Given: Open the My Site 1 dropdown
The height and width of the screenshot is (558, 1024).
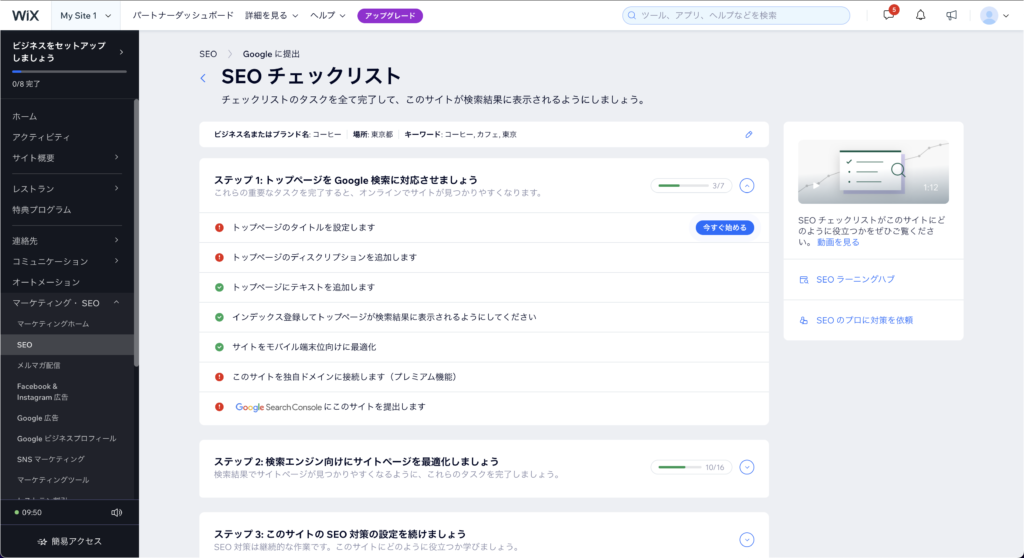Looking at the screenshot, I should click(86, 16).
